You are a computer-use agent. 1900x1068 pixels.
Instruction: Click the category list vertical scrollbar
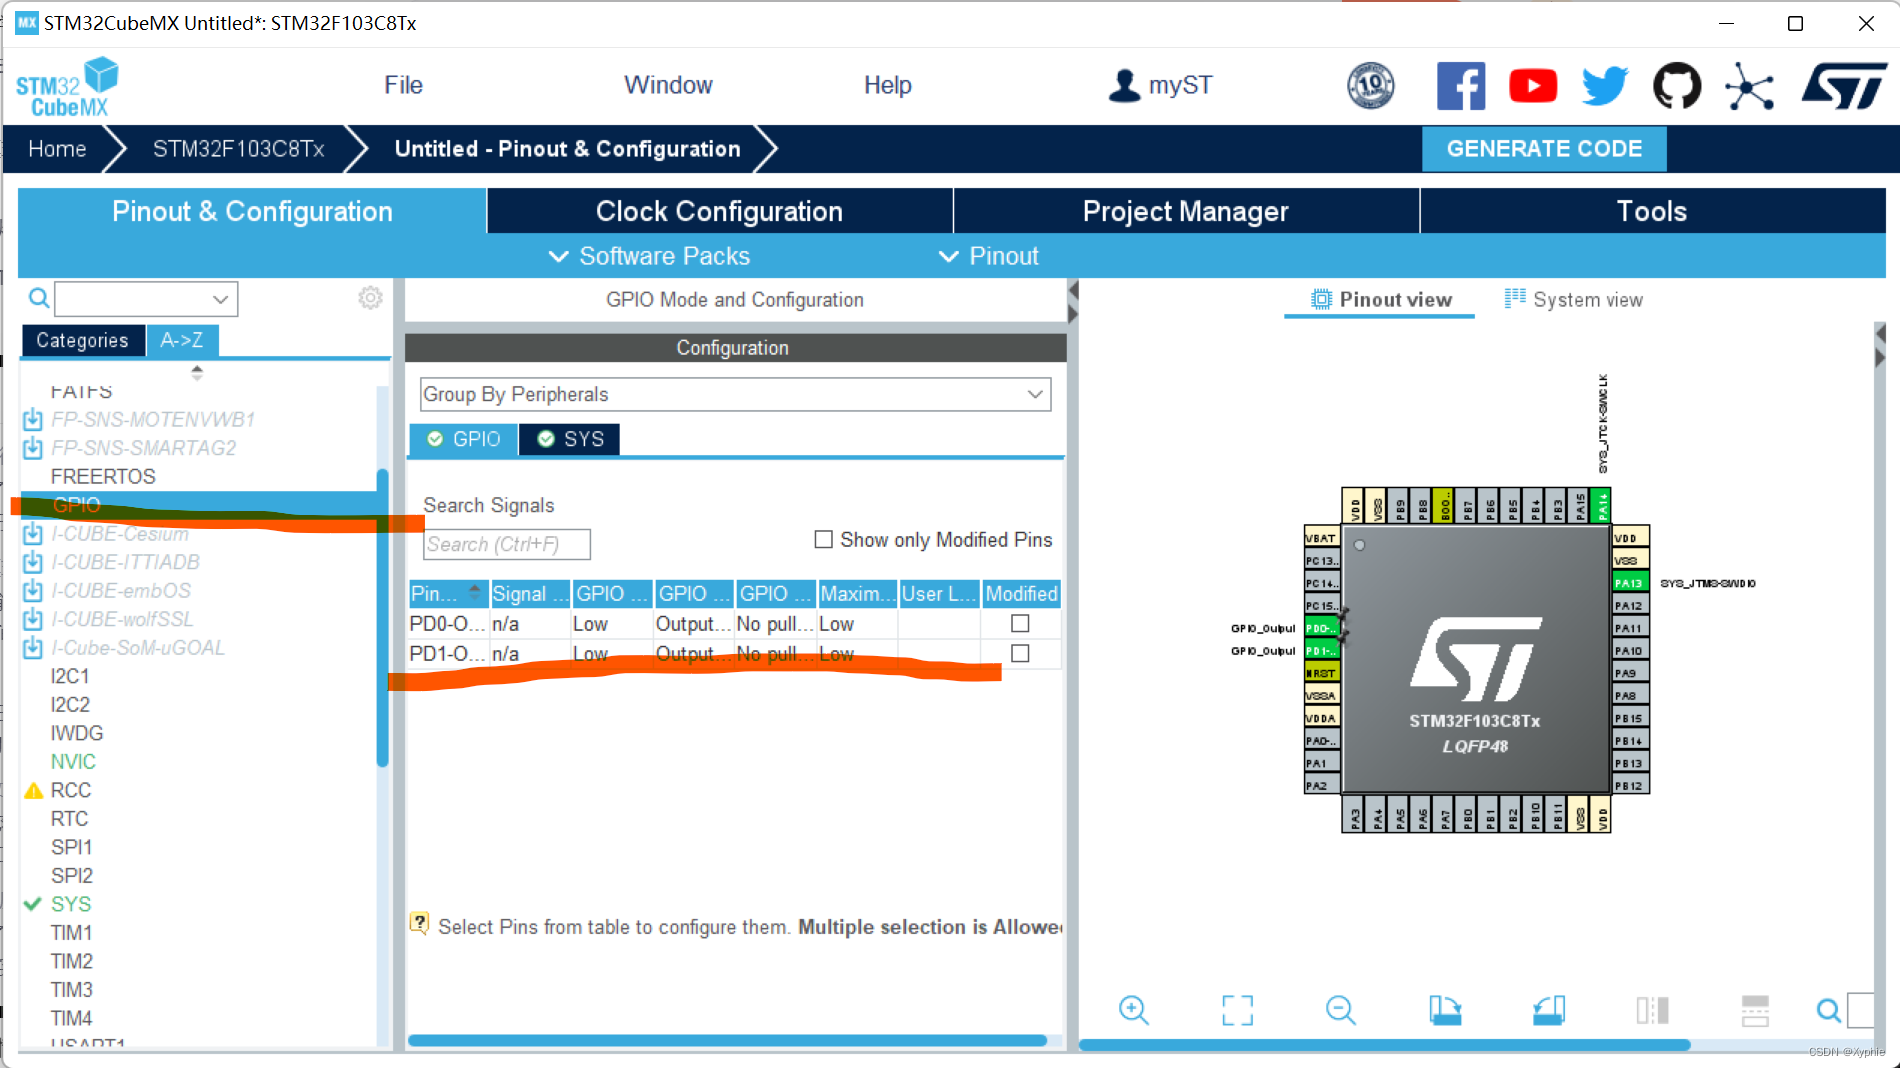pyautogui.click(x=382, y=617)
